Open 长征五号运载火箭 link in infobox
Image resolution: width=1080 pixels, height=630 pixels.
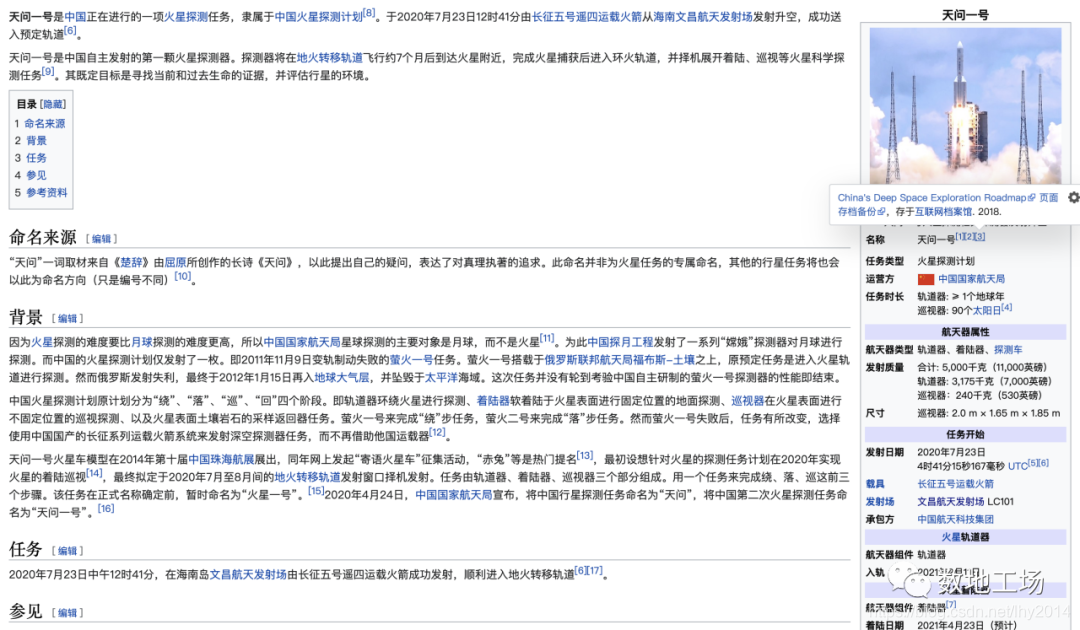(x=955, y=484)
